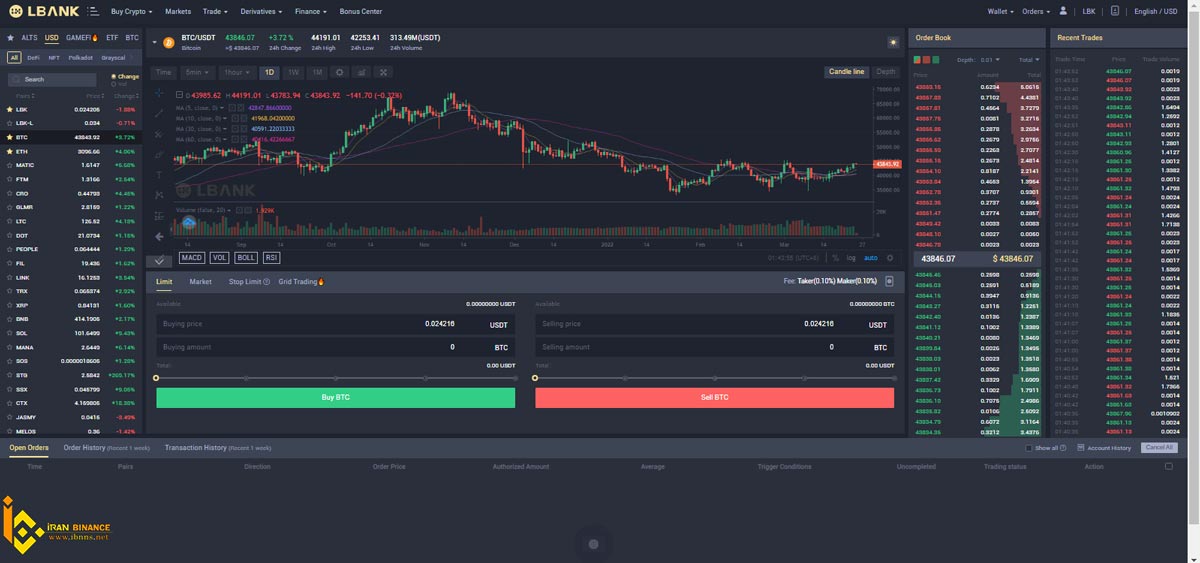Image resolution: width=1200 pixels, height=563 pixels.
Task: Toggle the favorite star for ETH pair
Action: (x=10, y=151)
